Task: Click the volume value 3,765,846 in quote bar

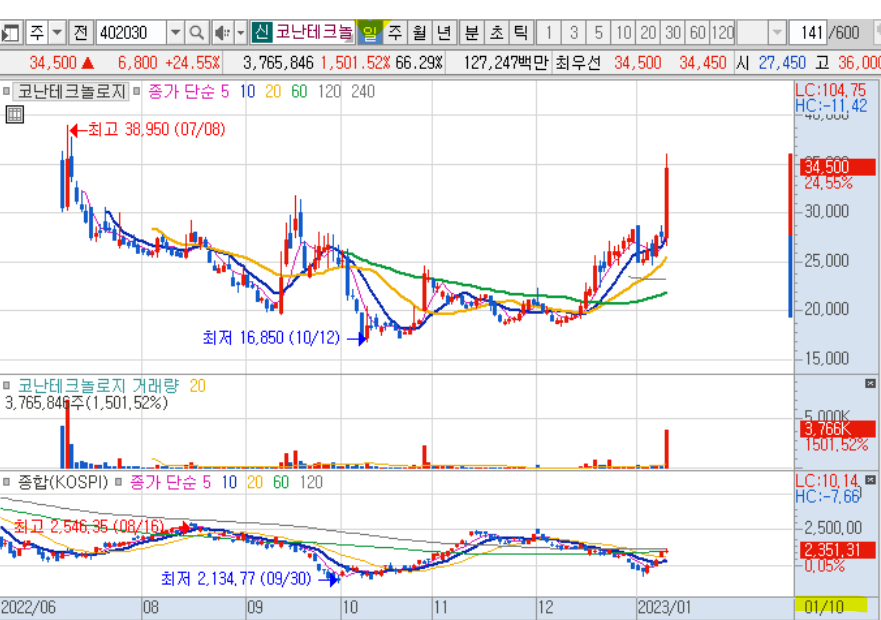Action: pos(278,63)
